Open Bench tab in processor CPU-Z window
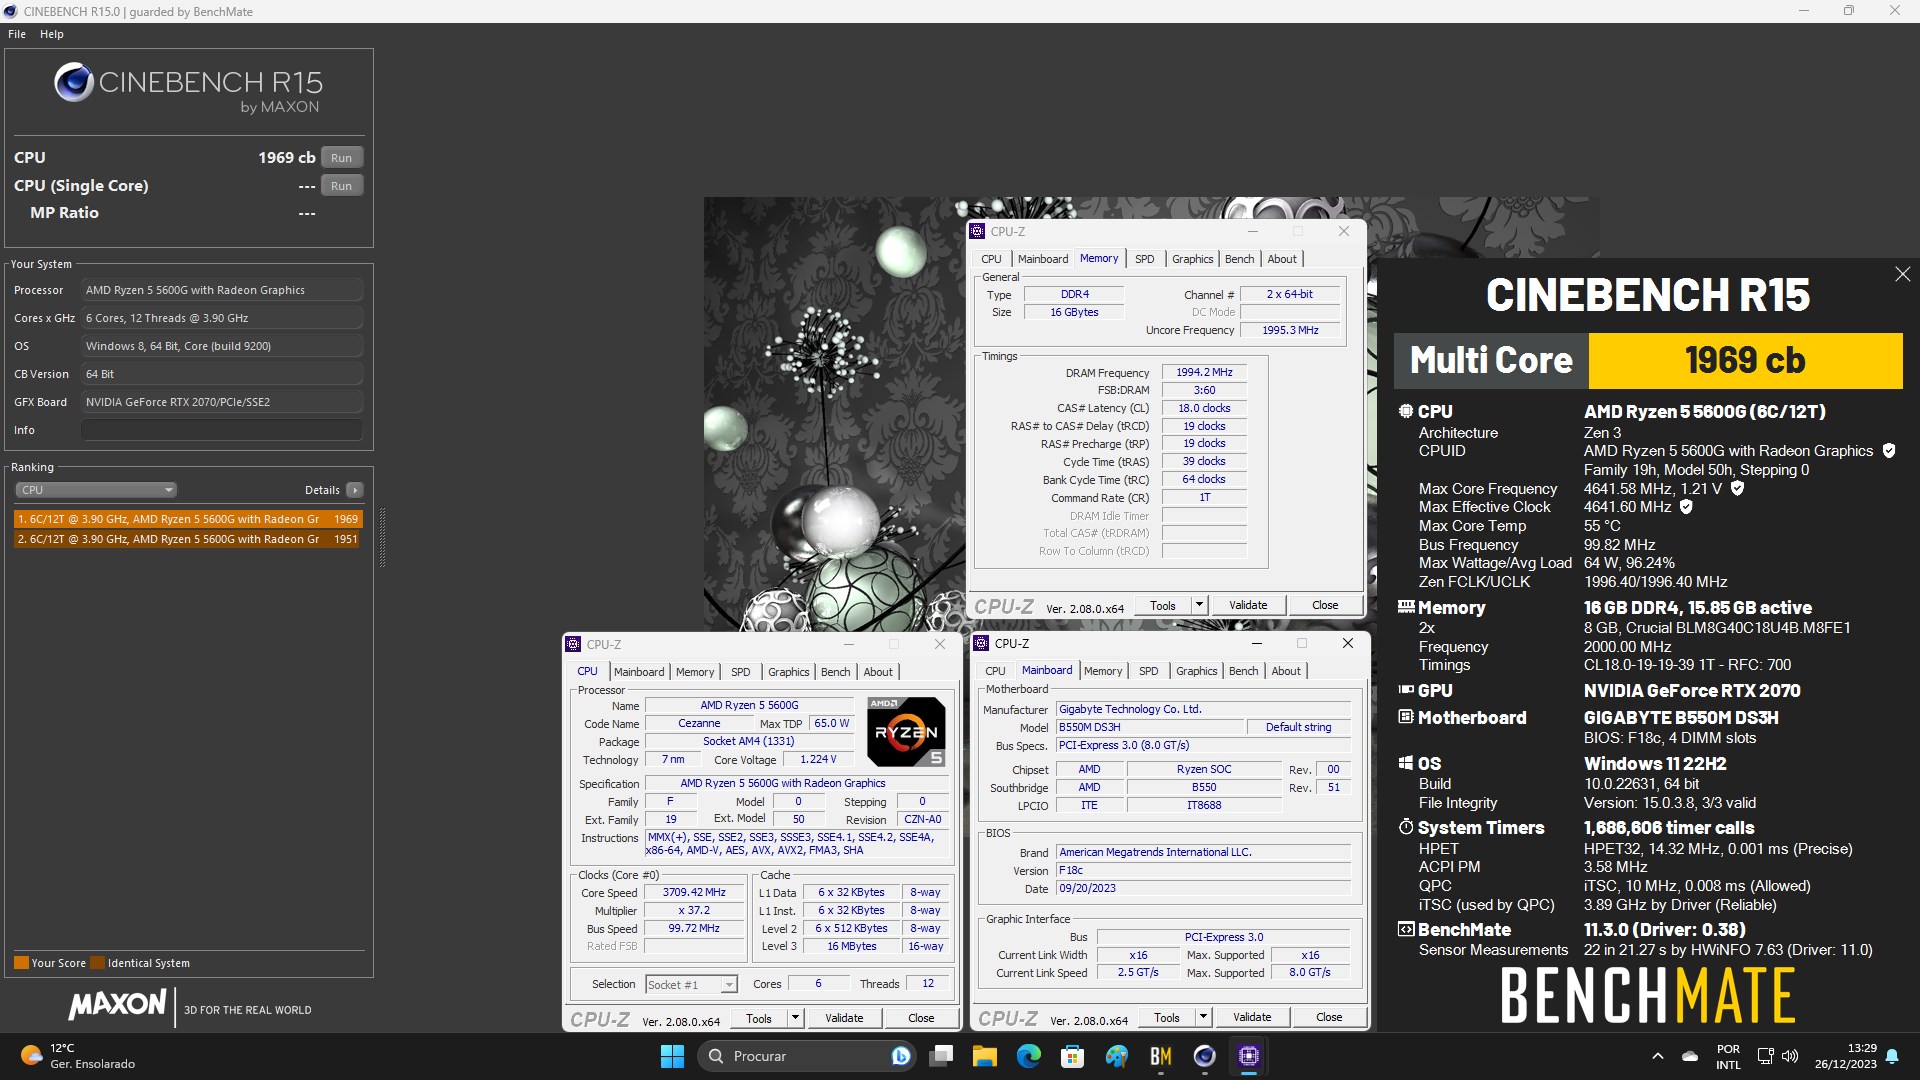 [x=835, y=672]
